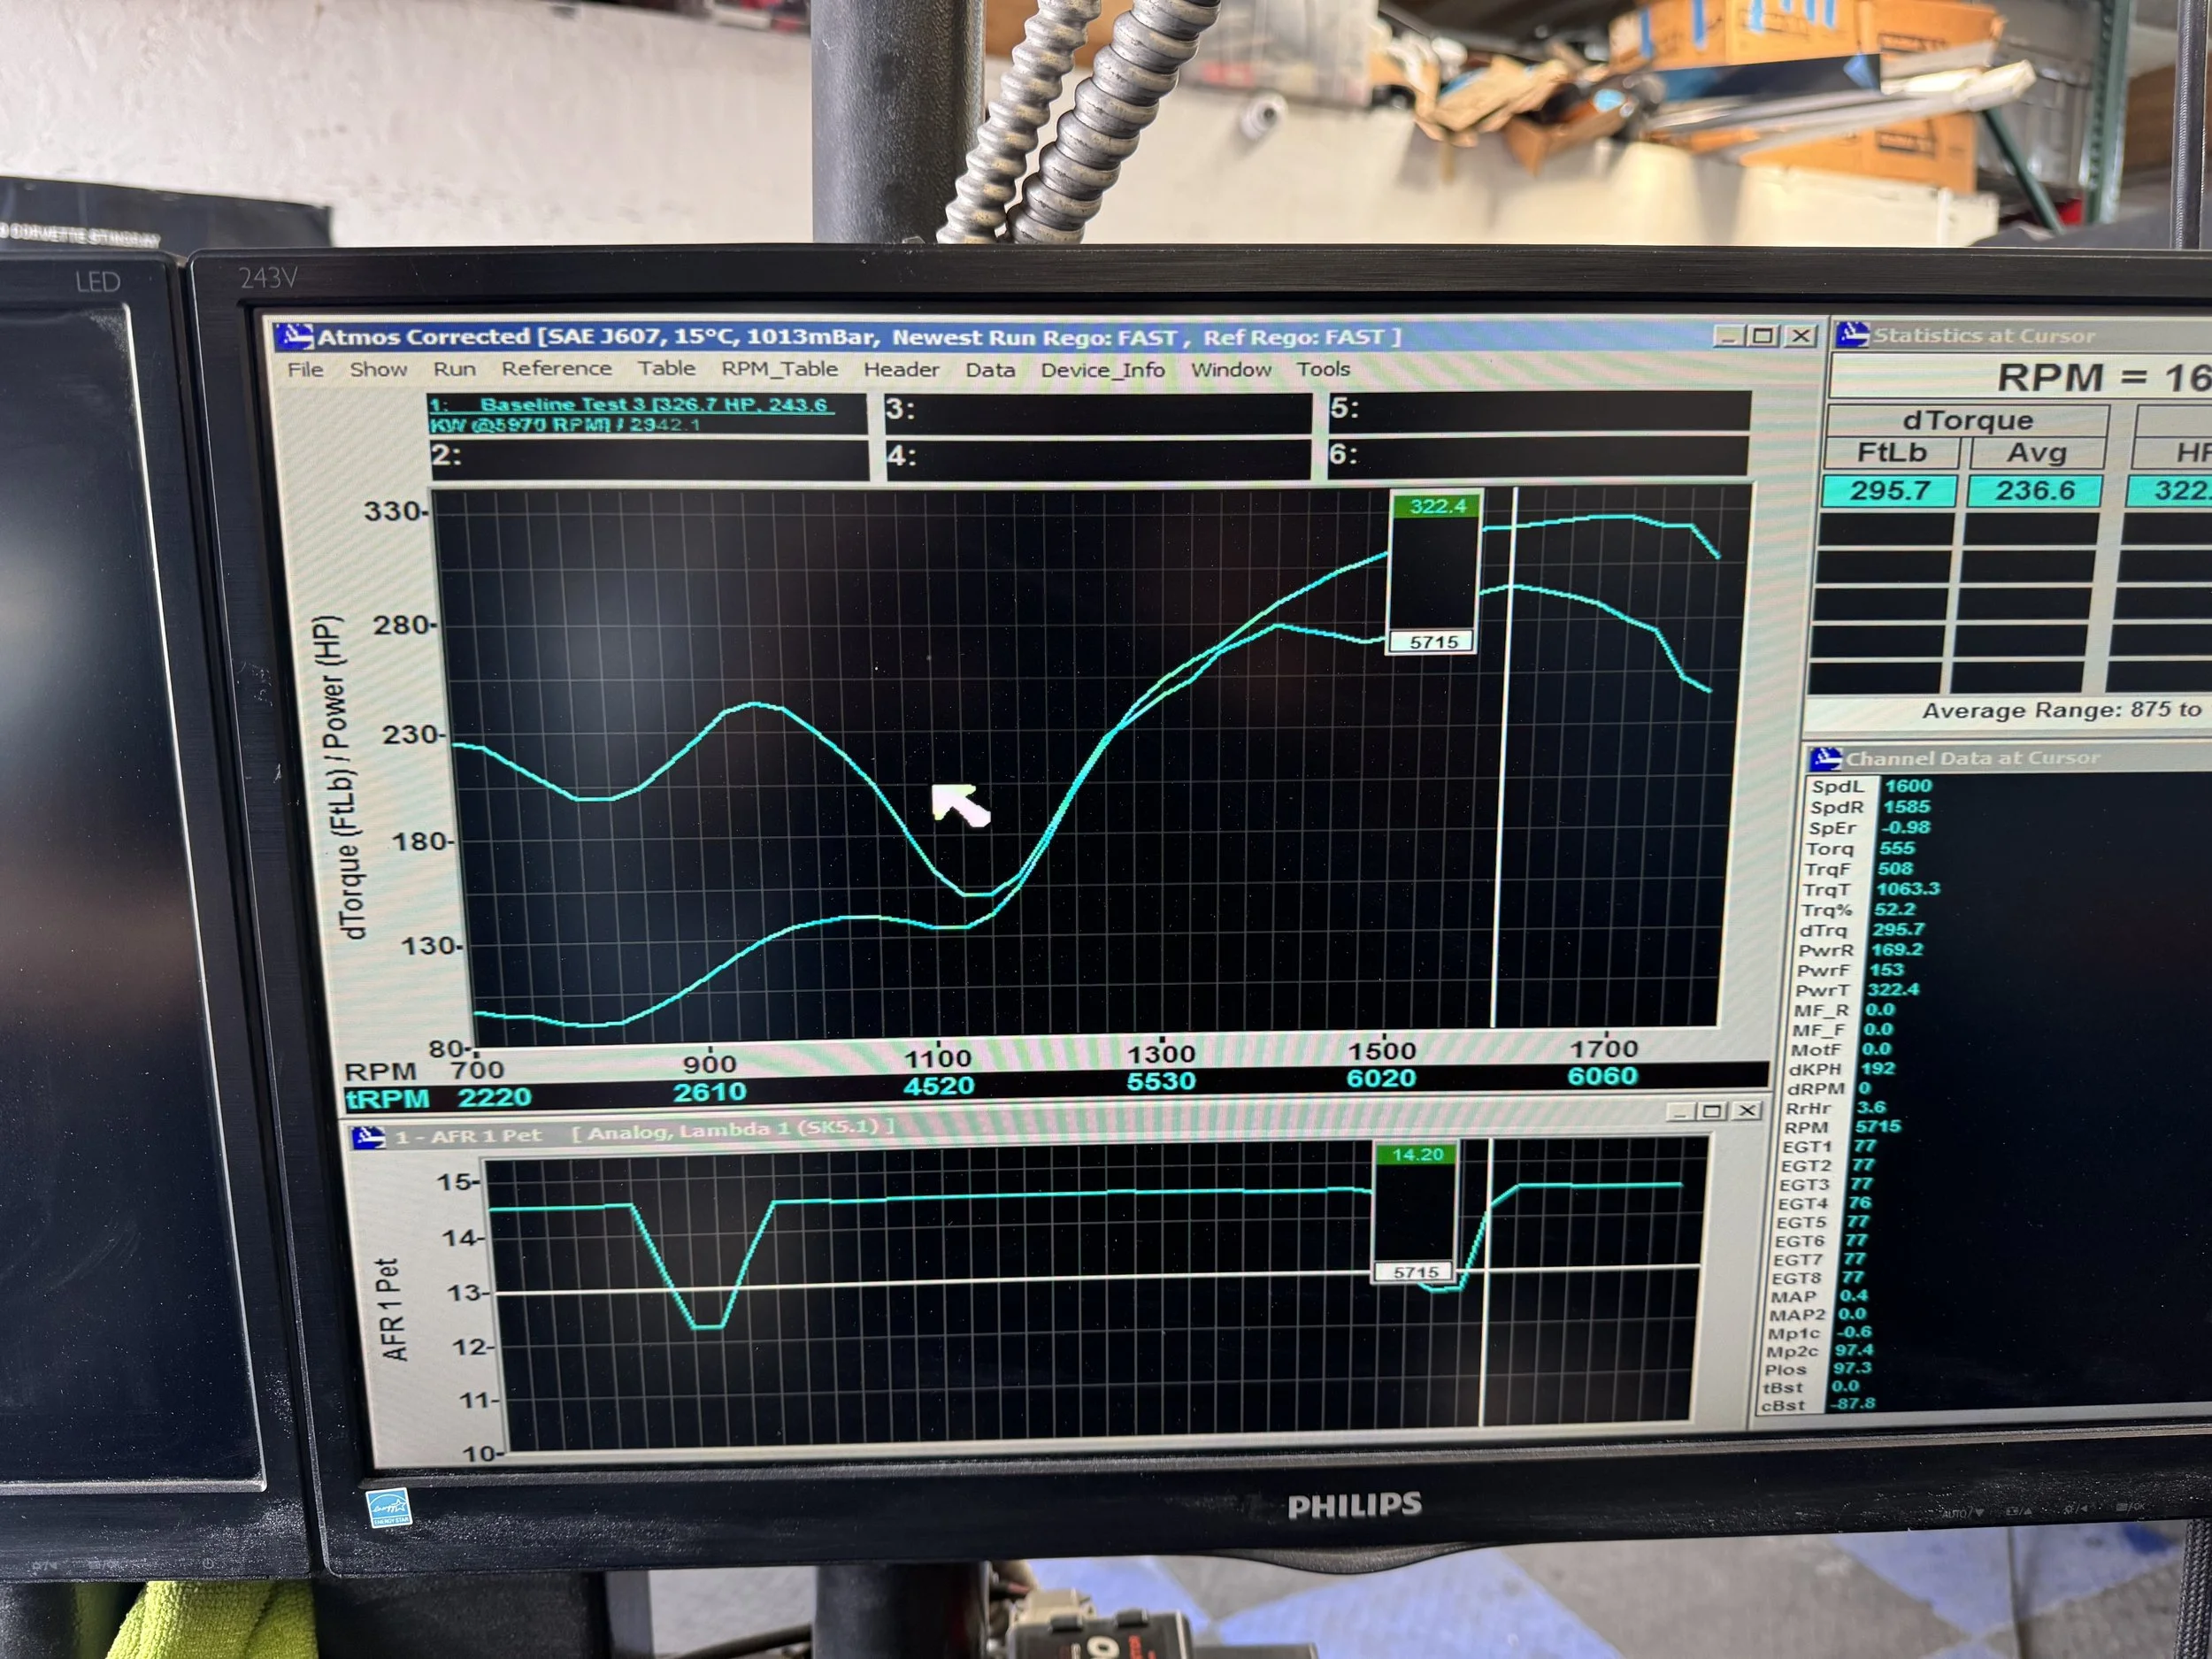Open the Run menu
This screenshot has width=2212, height=1659.
tap(454, 369)
